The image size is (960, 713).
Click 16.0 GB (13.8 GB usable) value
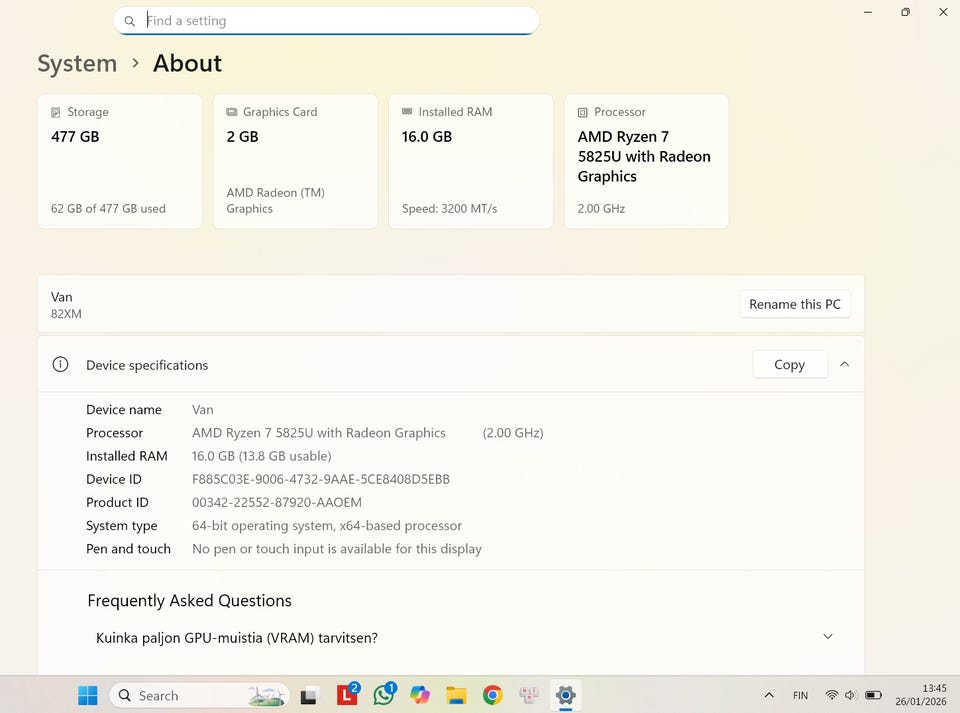[261, 456]
